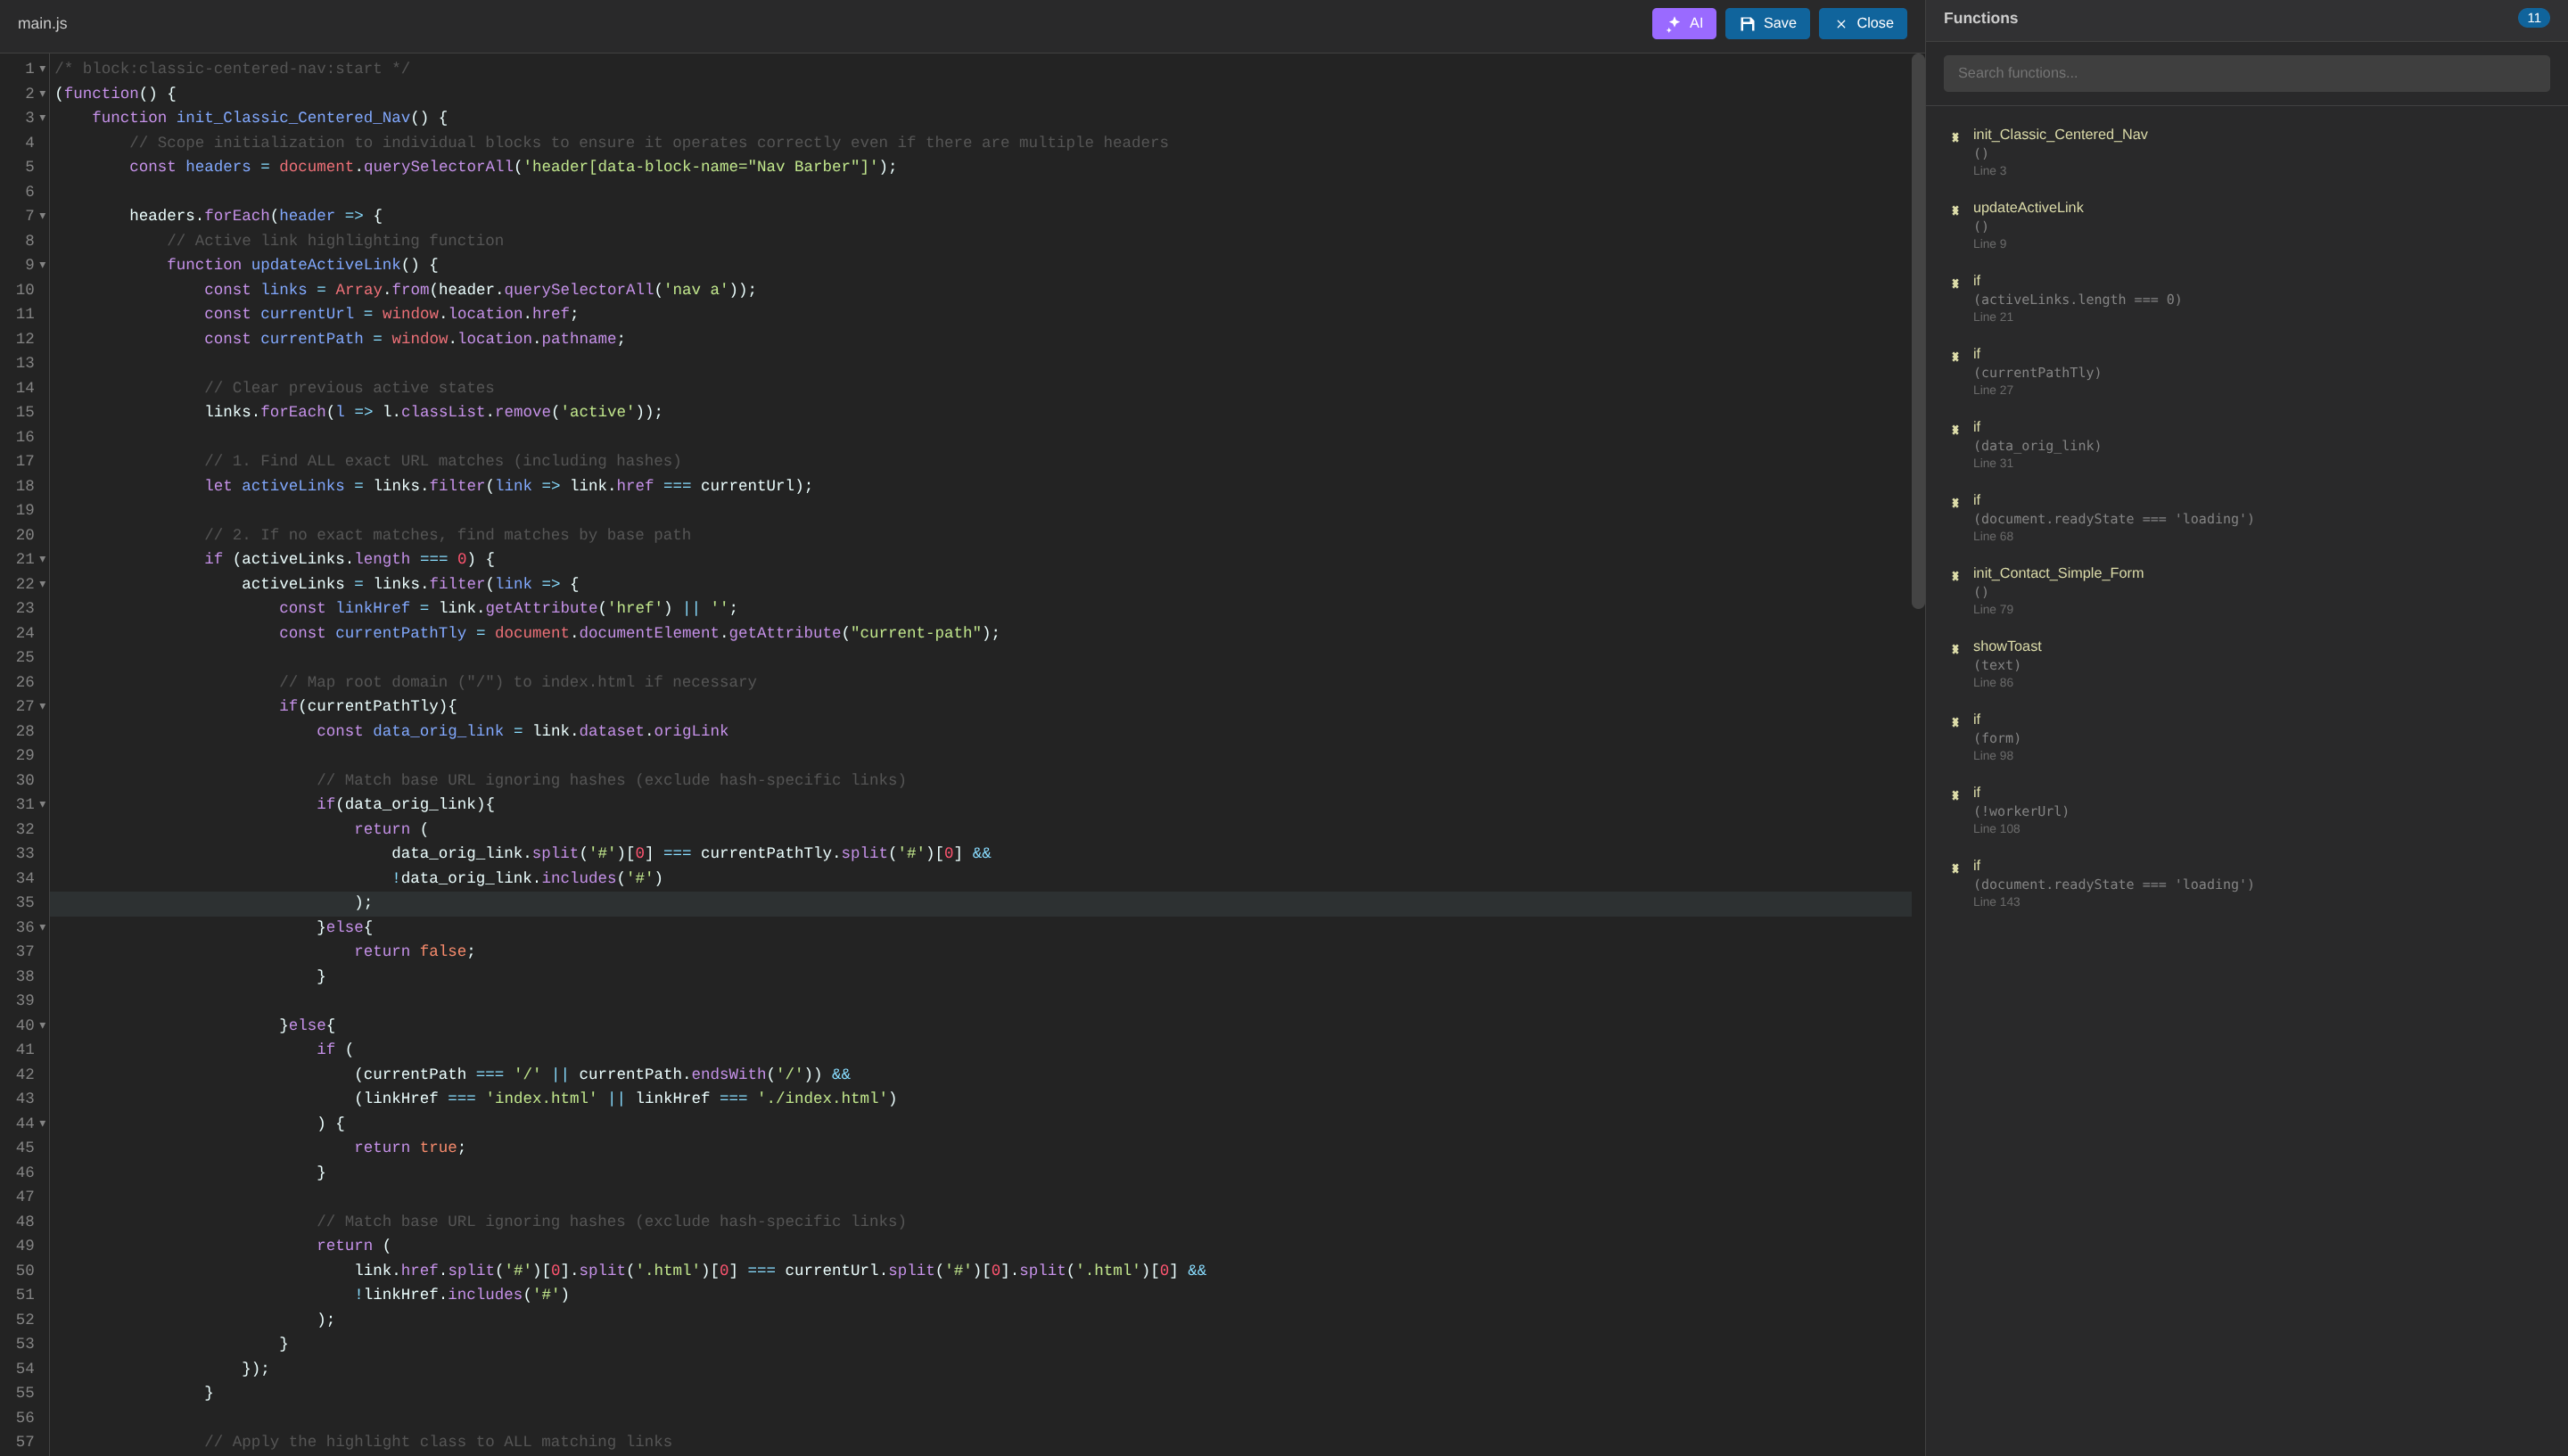Collapse fold arrow at line 2

(42, 93)
